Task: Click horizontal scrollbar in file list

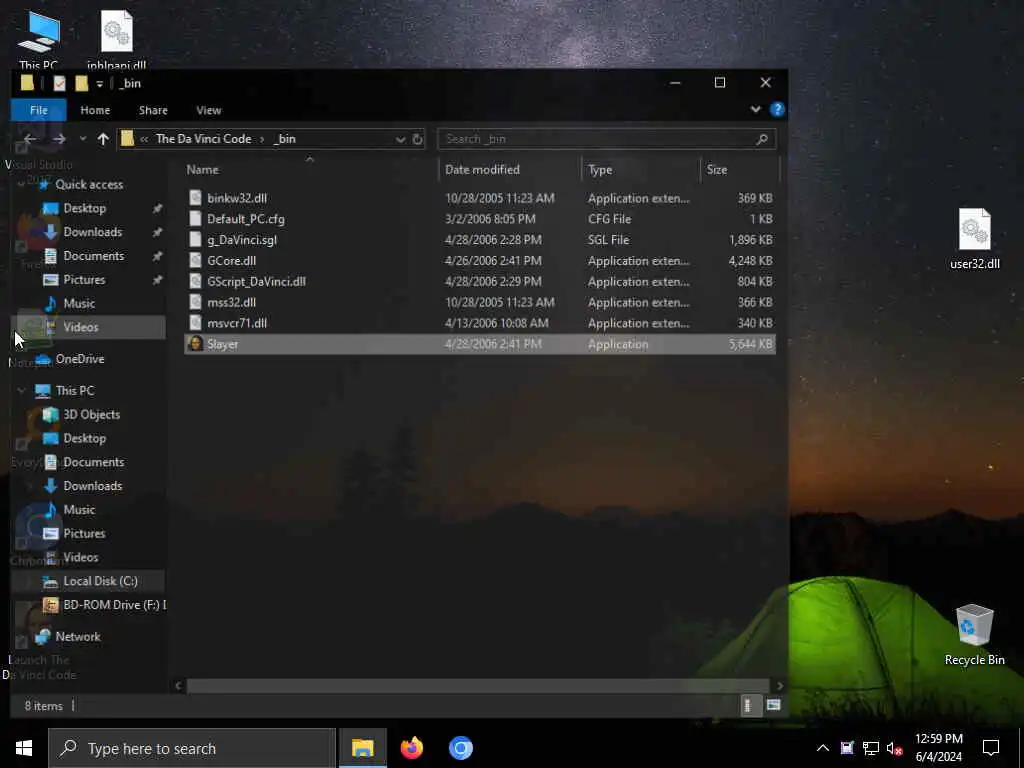Action: pos(477,686)
